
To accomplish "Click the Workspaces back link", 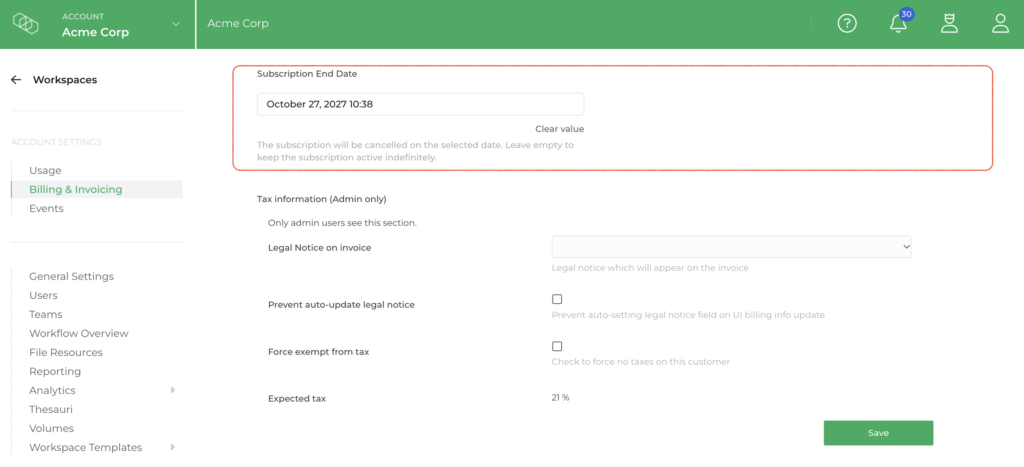I will 65,80.
